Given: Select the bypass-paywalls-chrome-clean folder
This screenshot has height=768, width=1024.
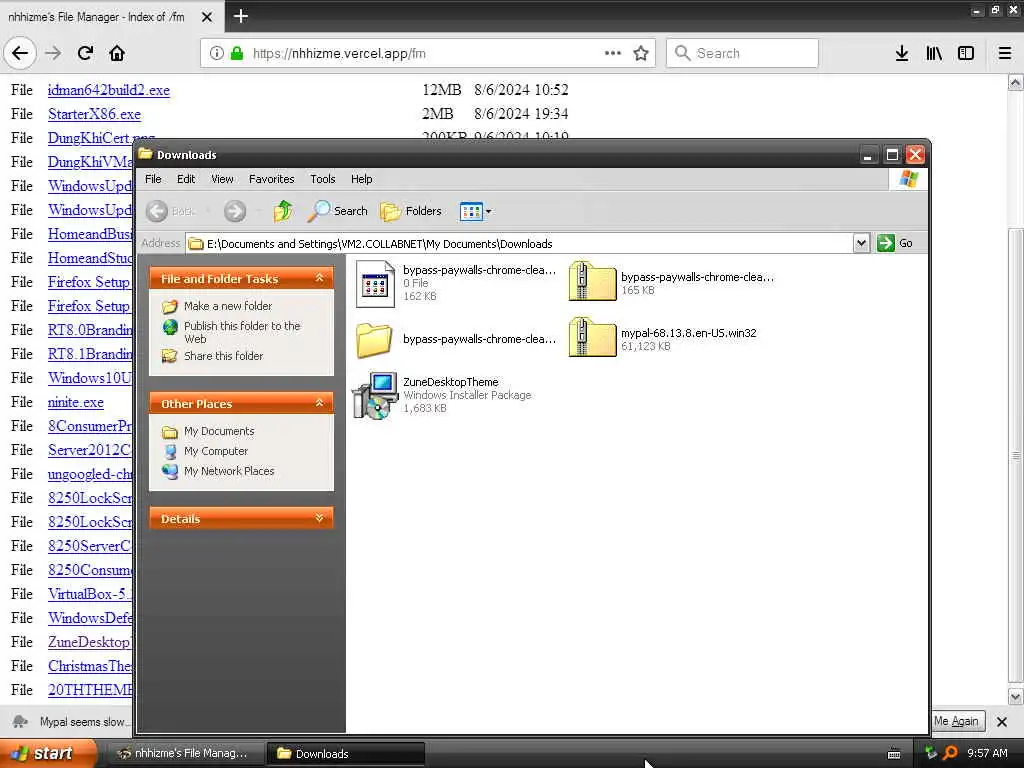Looking at the screenshot, I should click(456, 339).
